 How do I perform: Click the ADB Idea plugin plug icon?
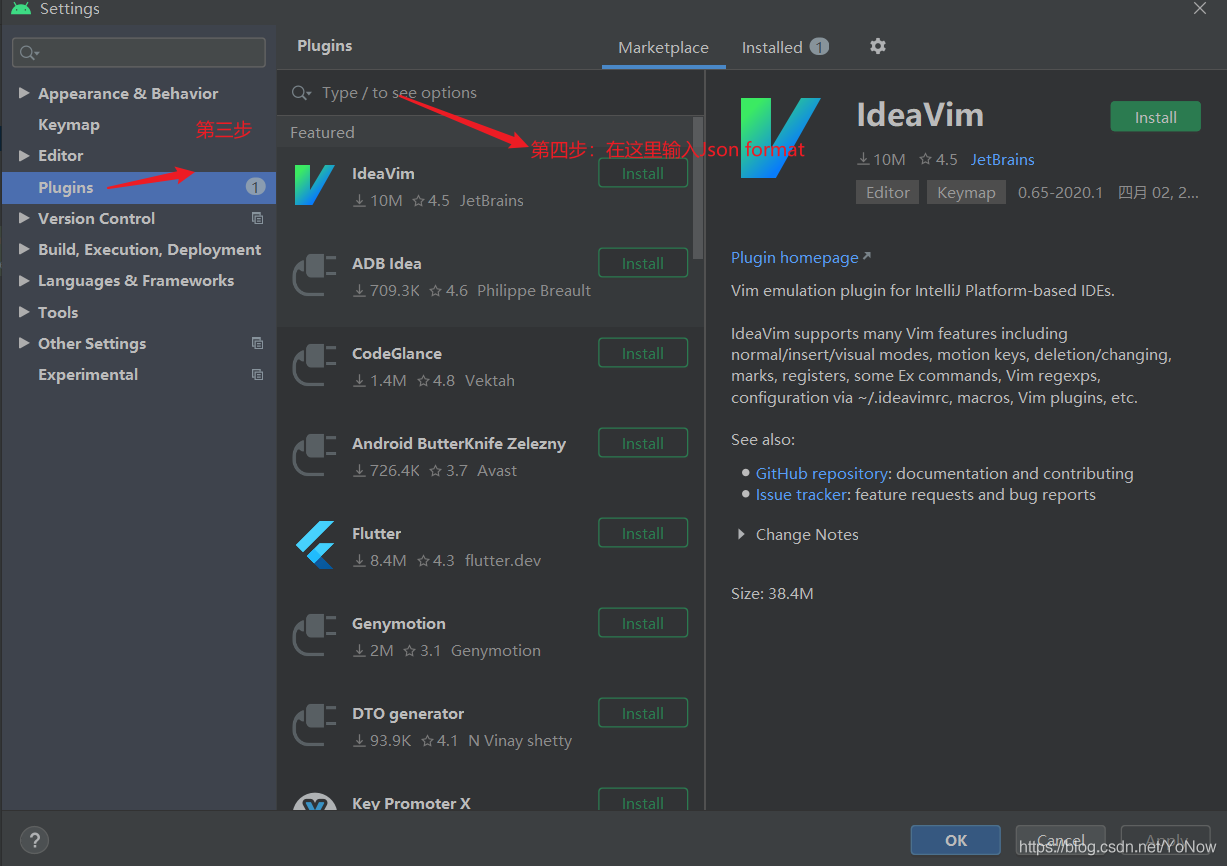(314, 276)
